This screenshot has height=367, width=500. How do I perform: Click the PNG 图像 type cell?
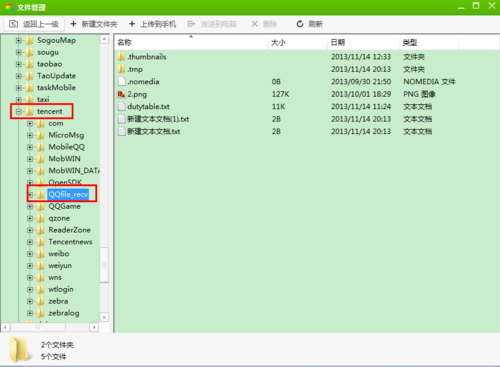pos(419,94)
